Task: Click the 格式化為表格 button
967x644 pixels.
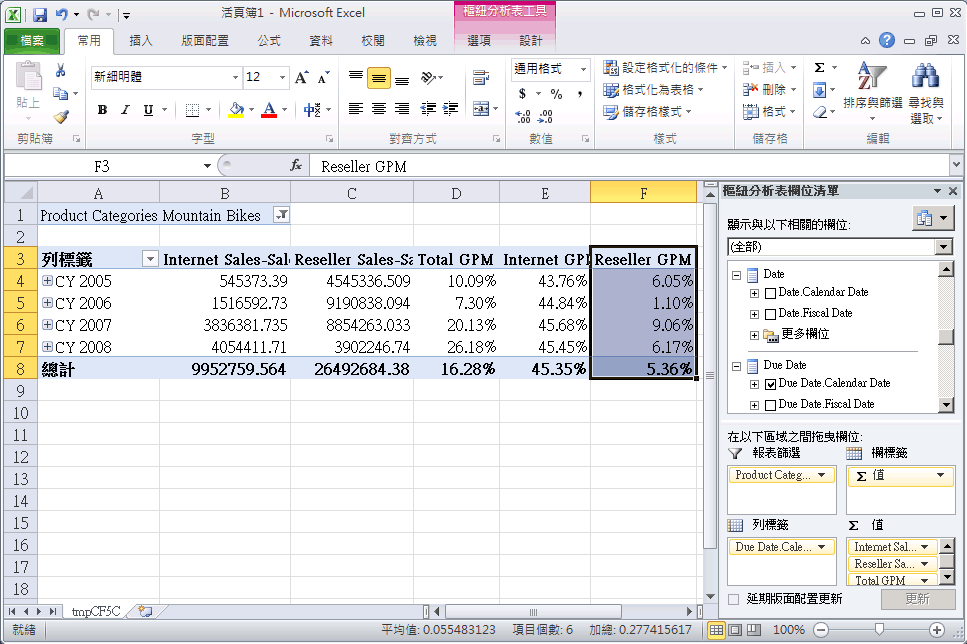Action: (x=654, y=90)
